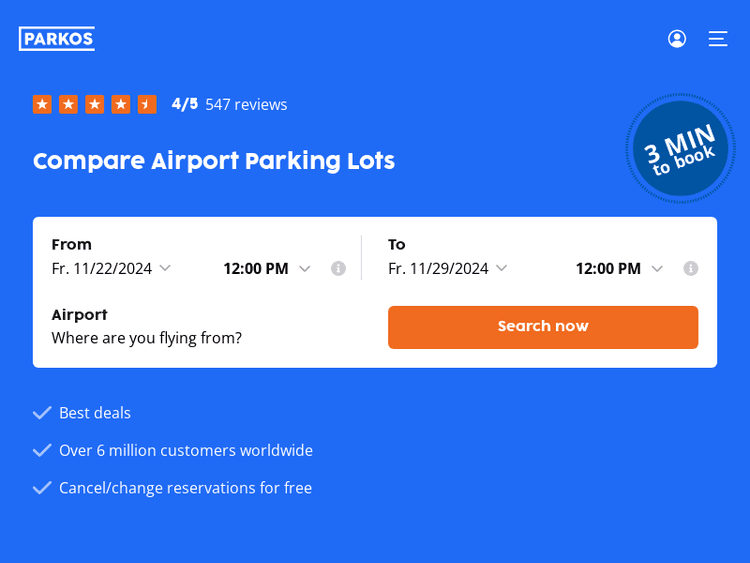Click the 4/5 rating score text

pos(185,104)
